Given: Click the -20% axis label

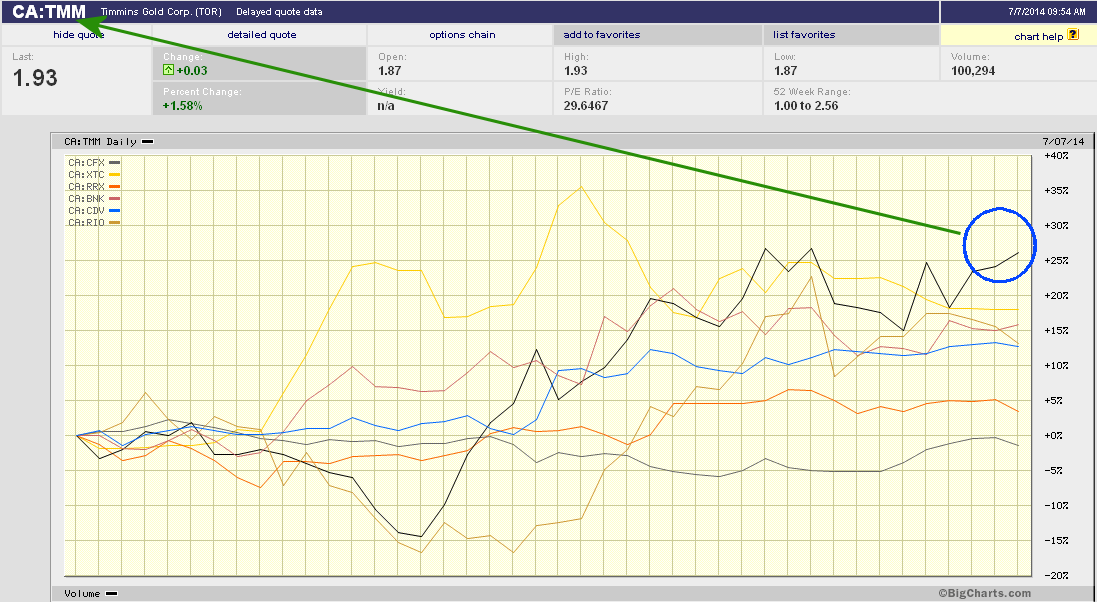Looking at the screenshot, I should pos(1056,575).
